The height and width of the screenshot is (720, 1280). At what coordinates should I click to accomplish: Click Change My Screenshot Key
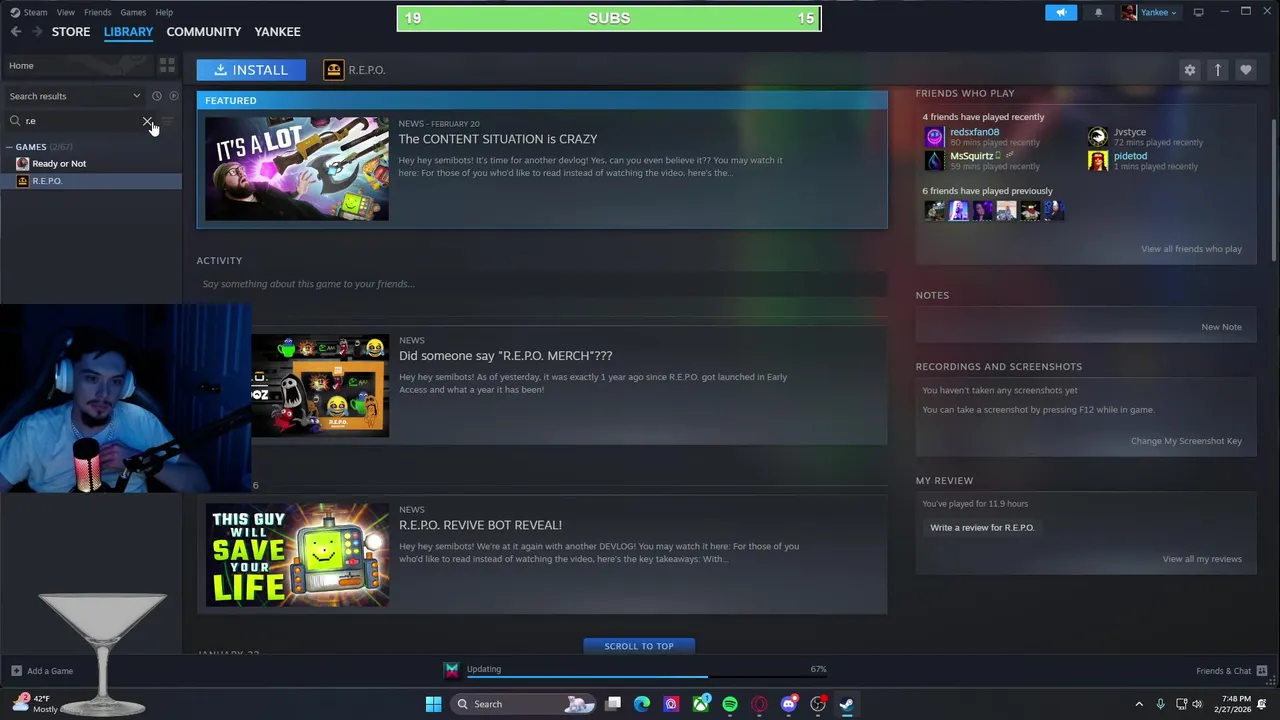(1186, 441)
